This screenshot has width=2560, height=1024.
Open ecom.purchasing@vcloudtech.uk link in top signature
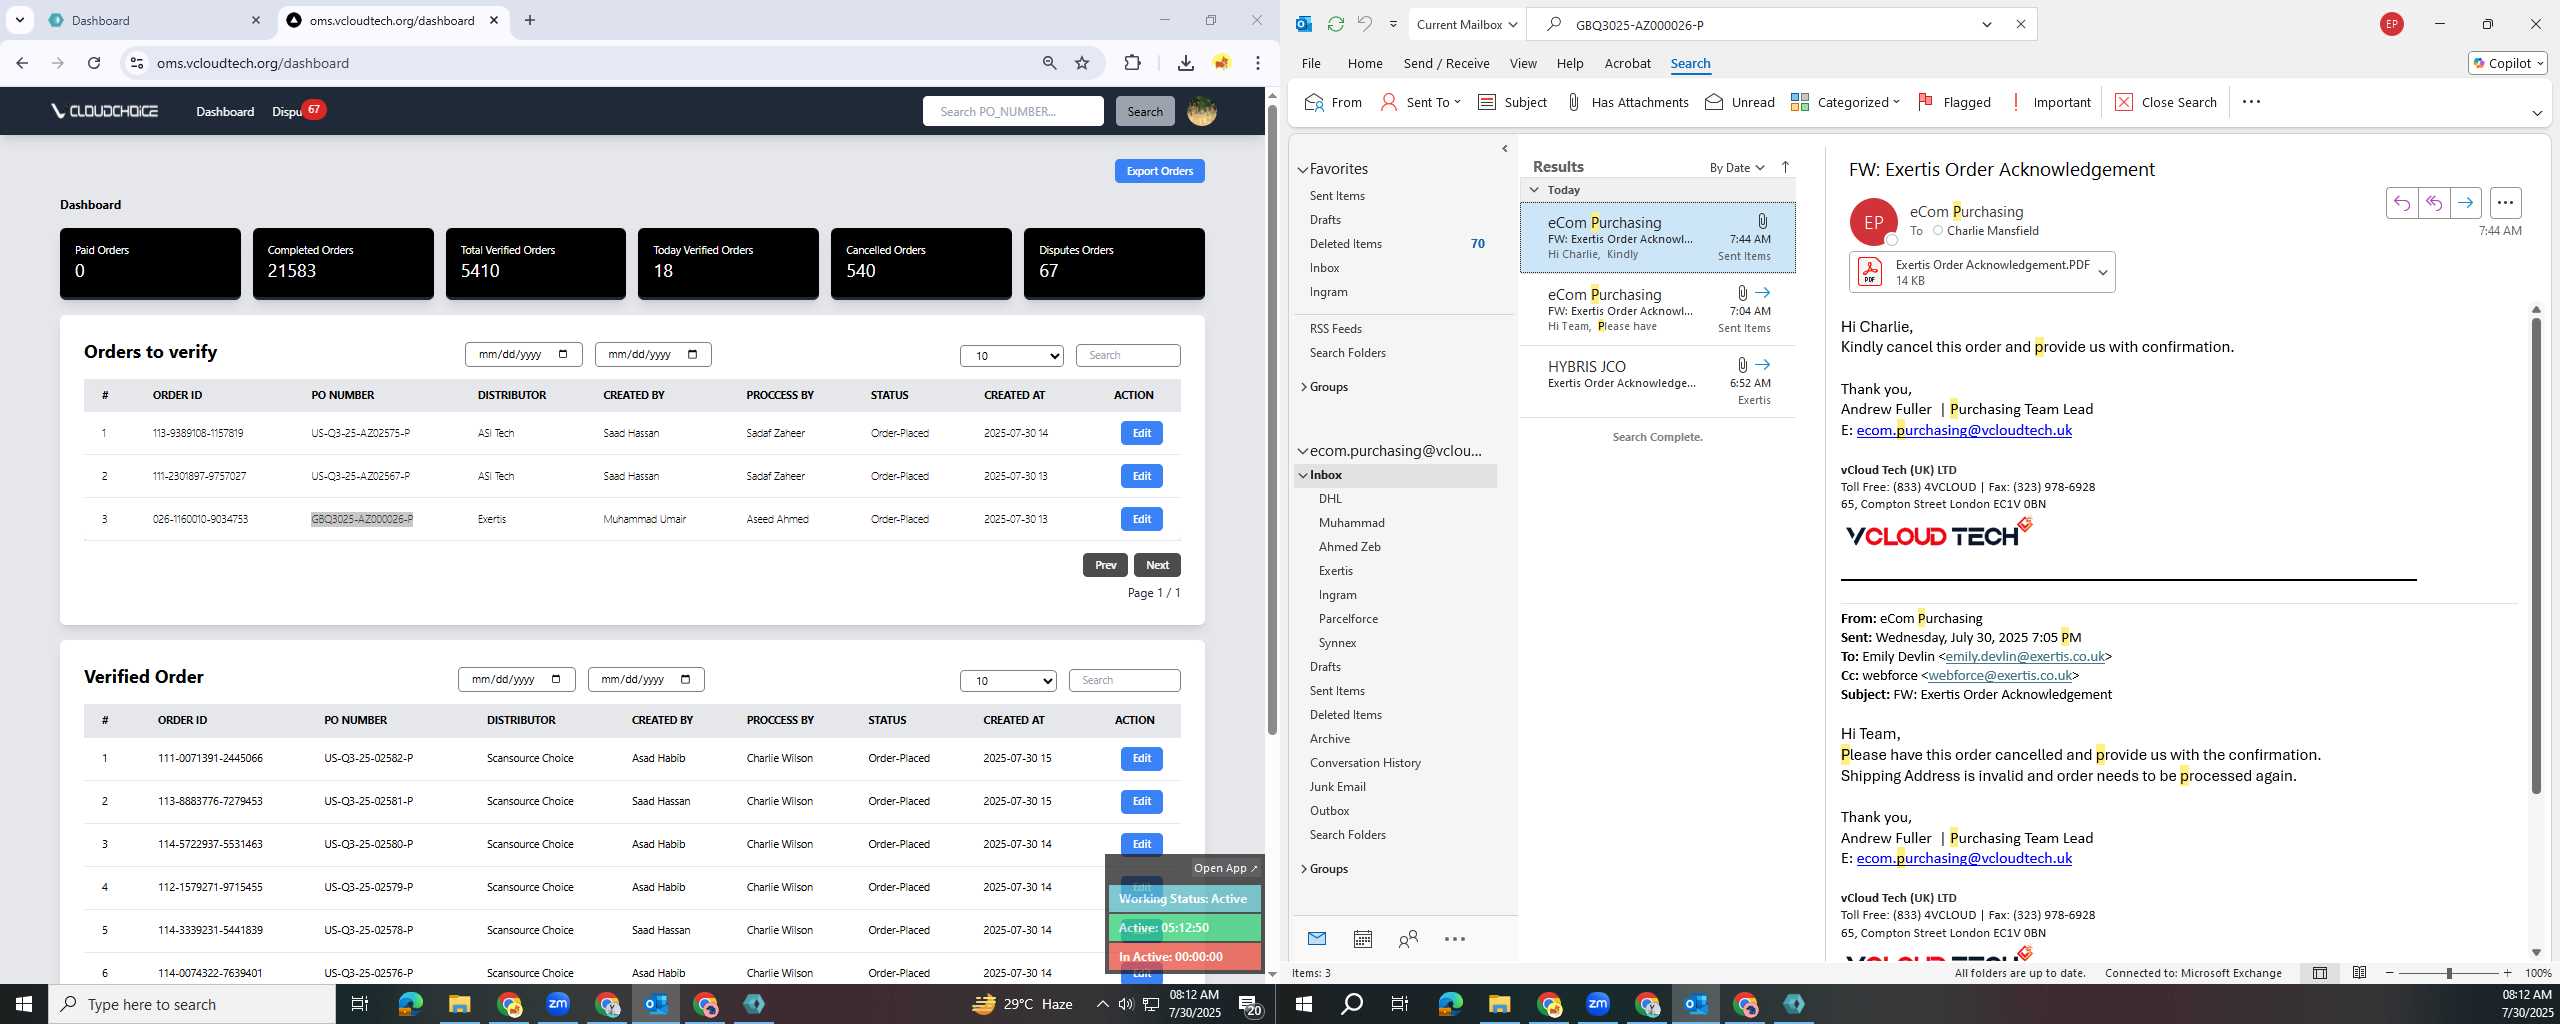tap(1963, 430)
